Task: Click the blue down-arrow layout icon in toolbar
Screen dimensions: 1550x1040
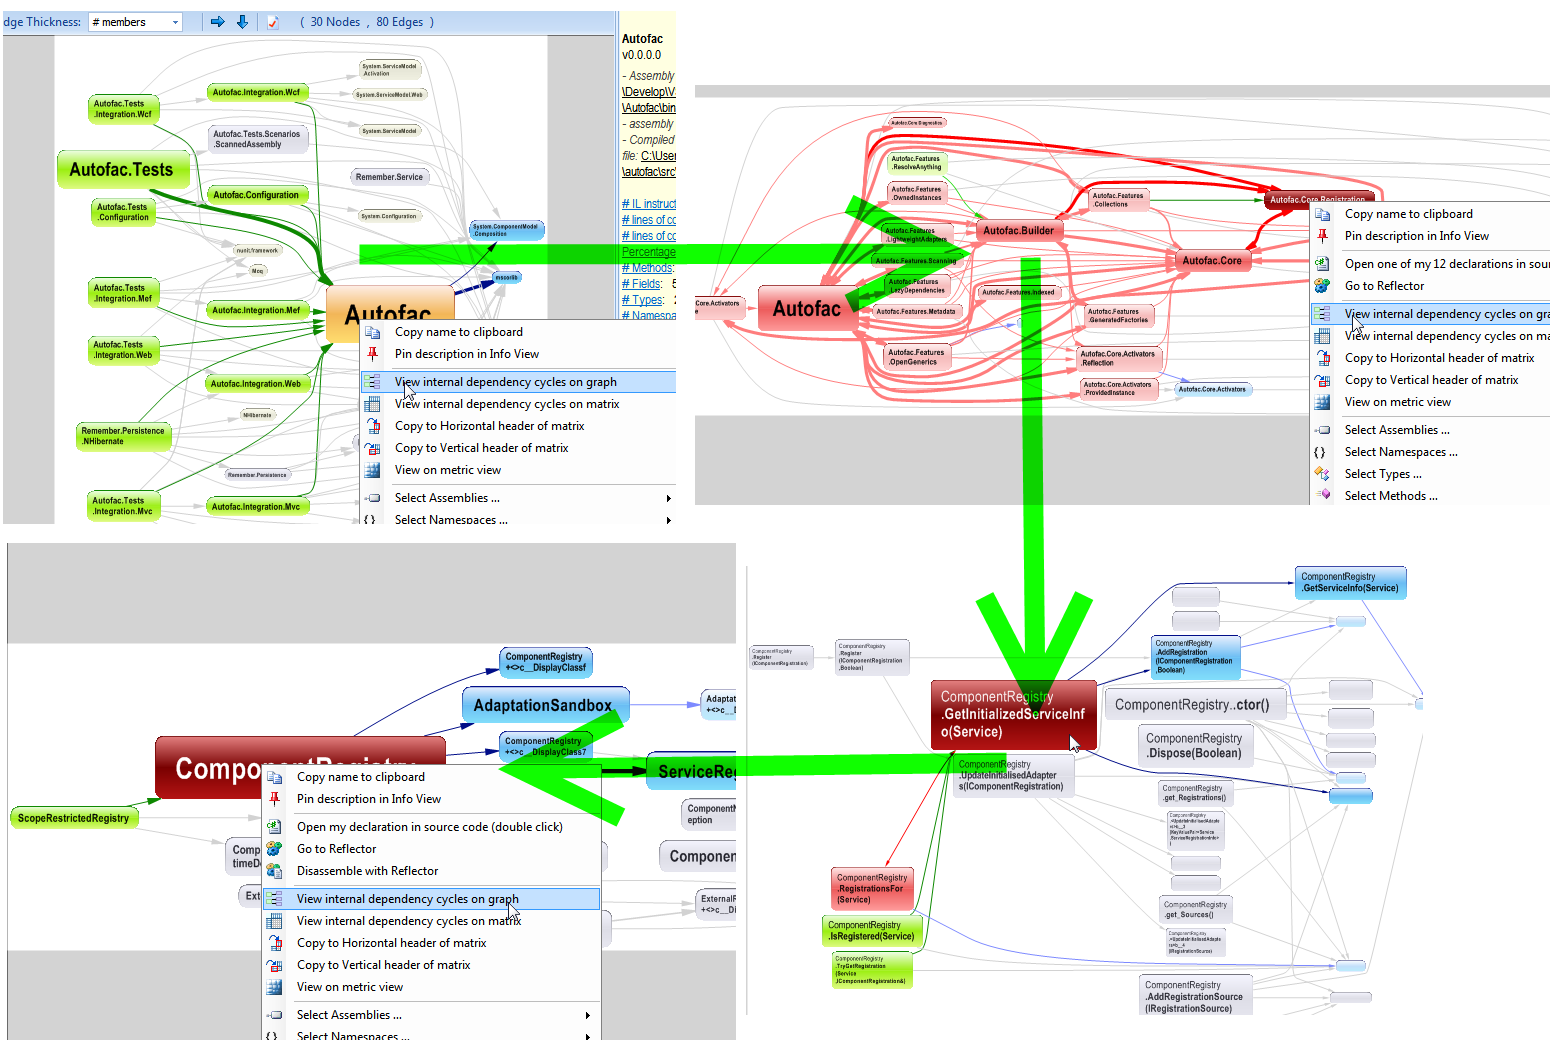Action: (242, 22)
